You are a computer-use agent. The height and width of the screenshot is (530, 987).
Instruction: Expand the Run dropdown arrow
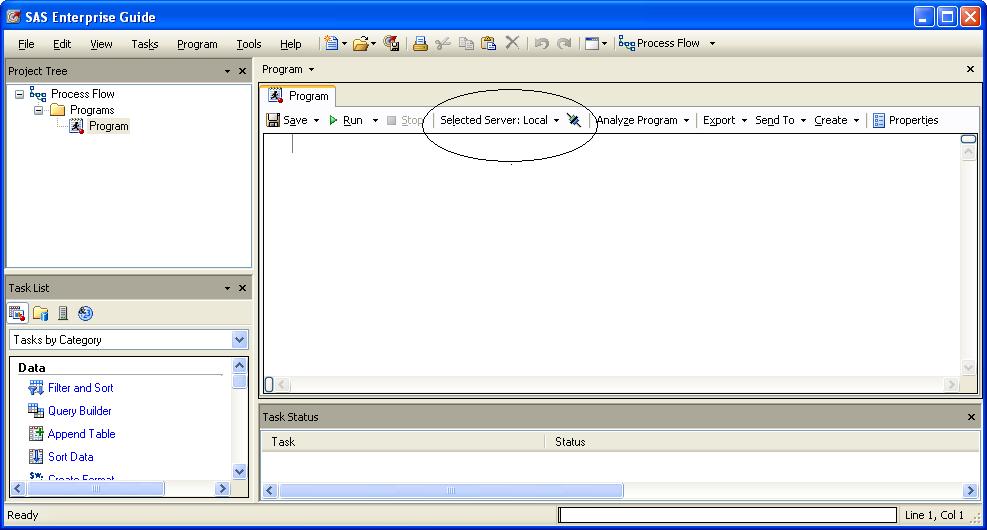(x=375, y=120)
